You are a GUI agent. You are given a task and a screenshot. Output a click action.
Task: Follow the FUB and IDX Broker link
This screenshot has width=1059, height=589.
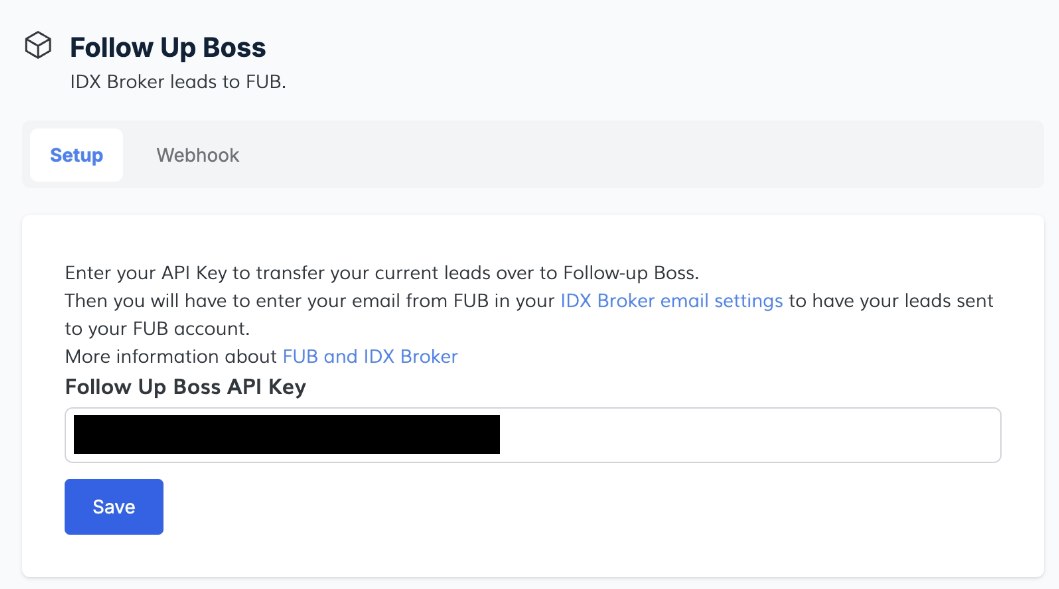coord(370,356)
